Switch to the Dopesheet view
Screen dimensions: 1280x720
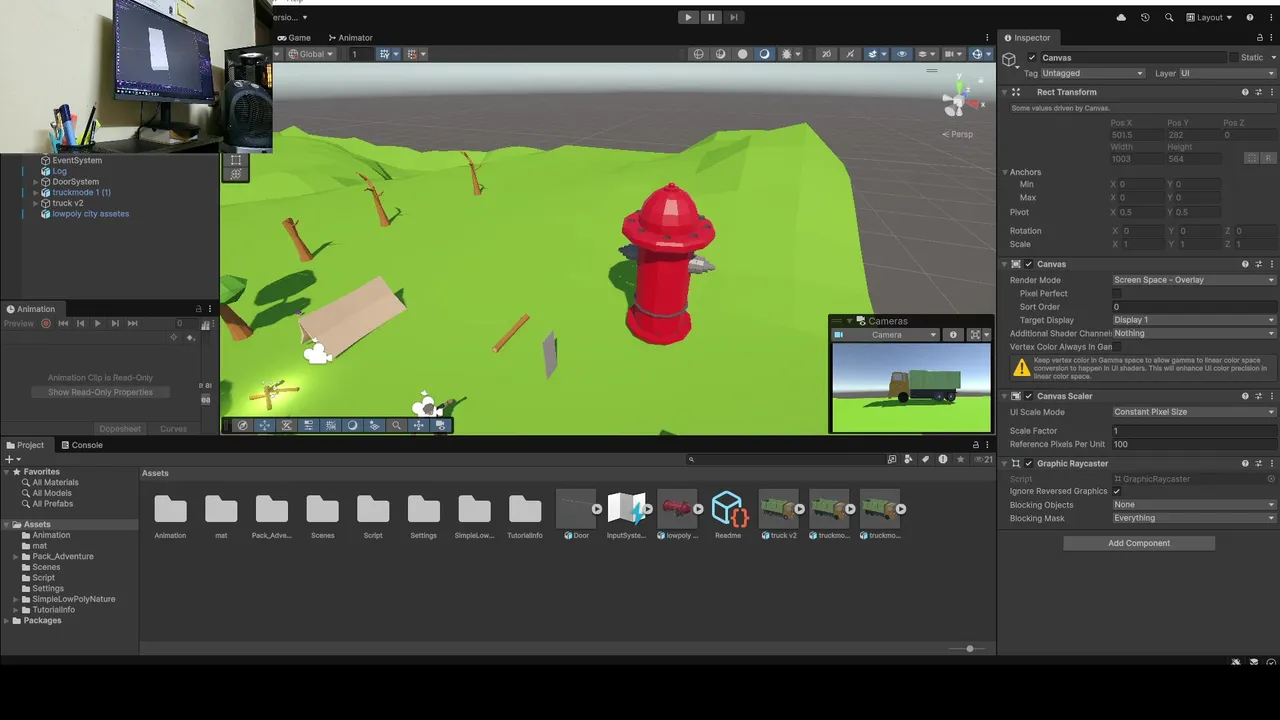point(120,429)
